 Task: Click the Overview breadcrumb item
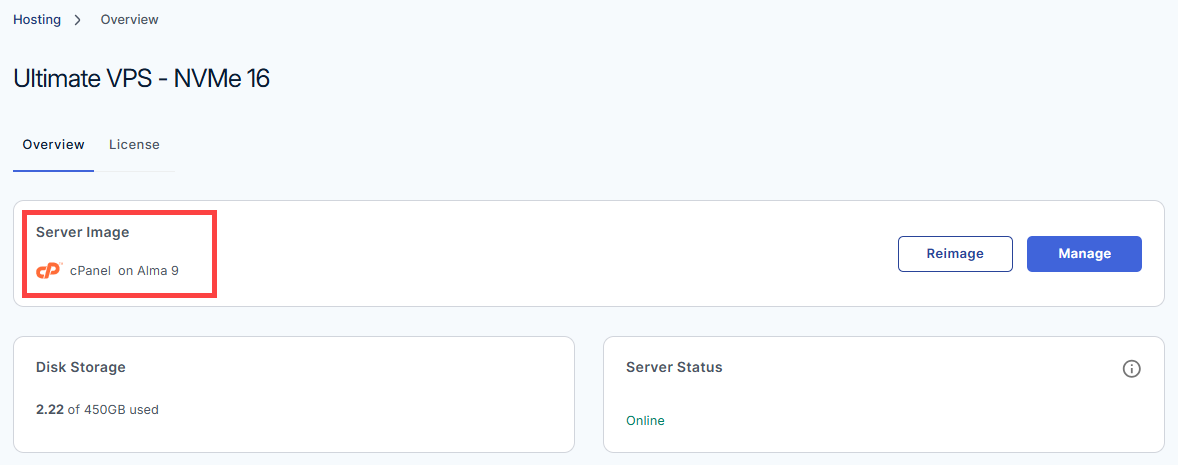(129, 20)
